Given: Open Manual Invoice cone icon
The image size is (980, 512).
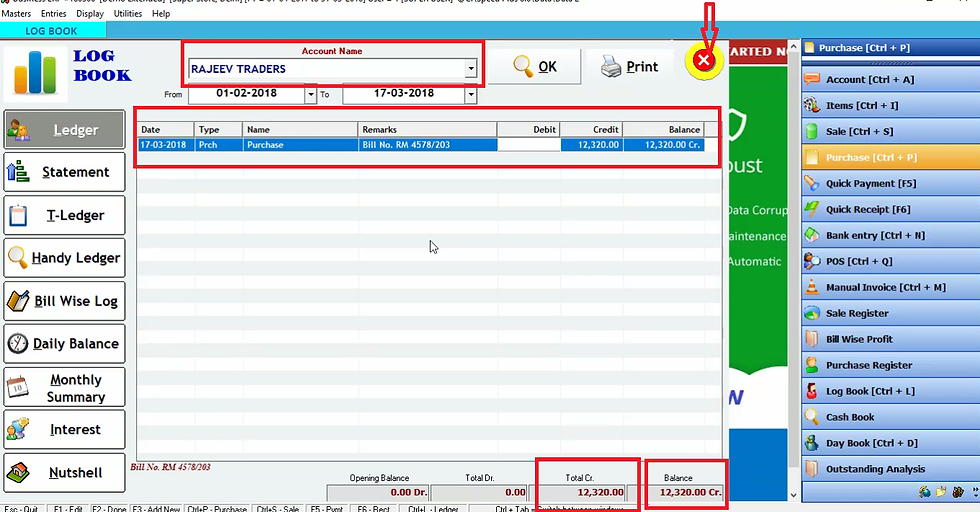Looking at the screenshot, I should pyautogui.click(x=812, y=287).
